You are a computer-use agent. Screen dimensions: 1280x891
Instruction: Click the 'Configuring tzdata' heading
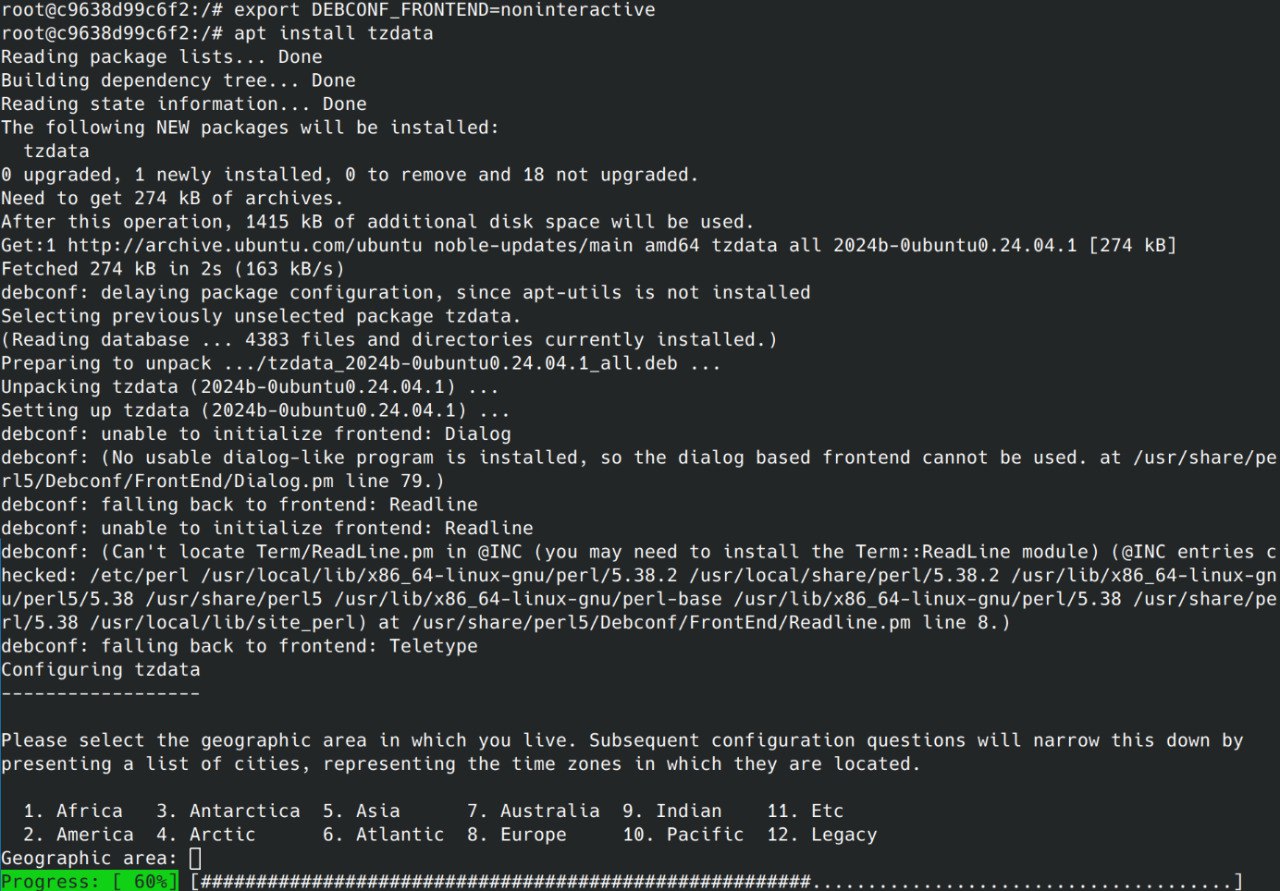pos(100,670)
